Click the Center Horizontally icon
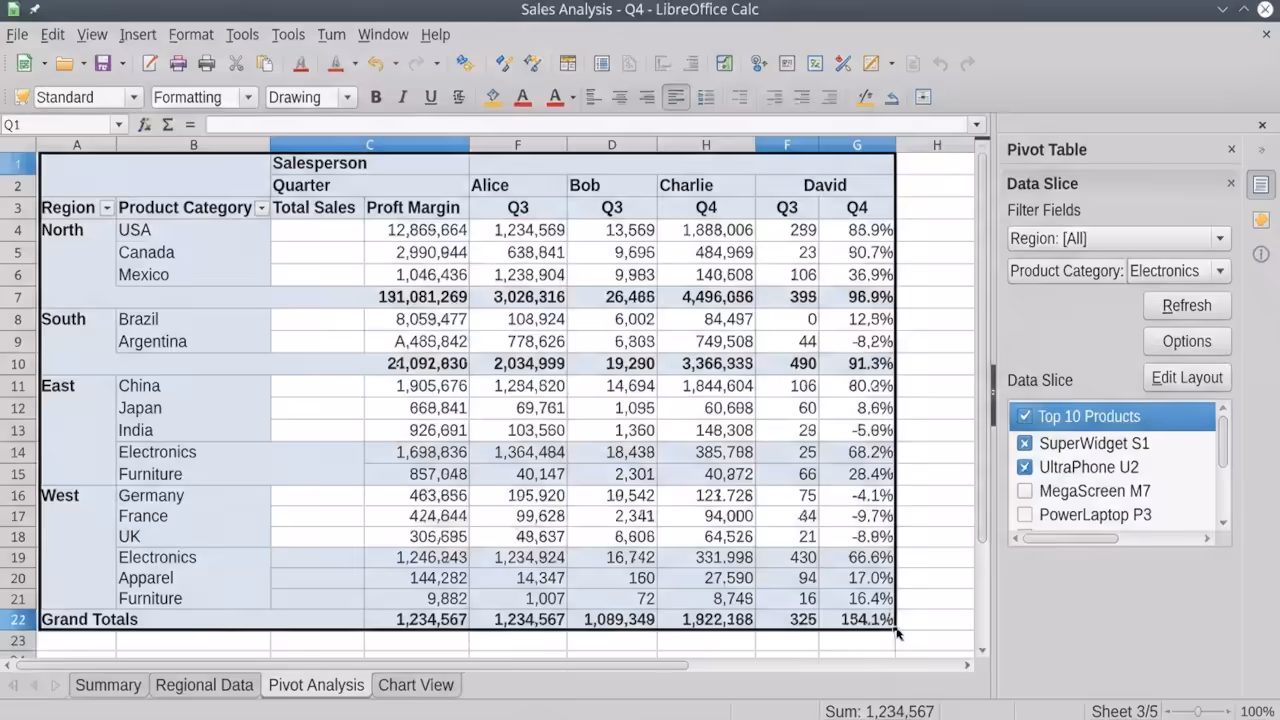 tap(620, 97)
